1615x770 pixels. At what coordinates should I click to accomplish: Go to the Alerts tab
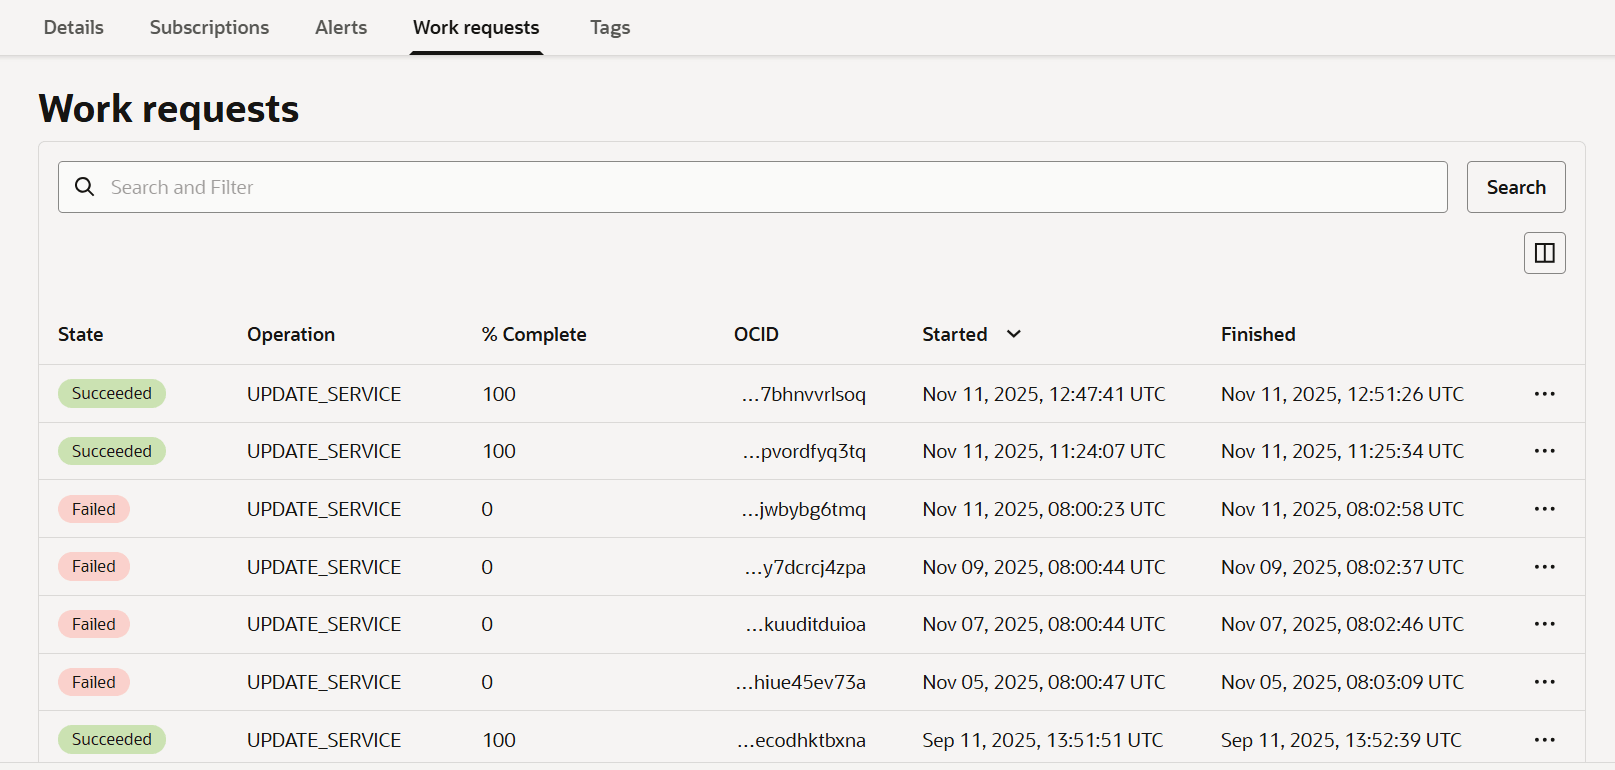341,28
